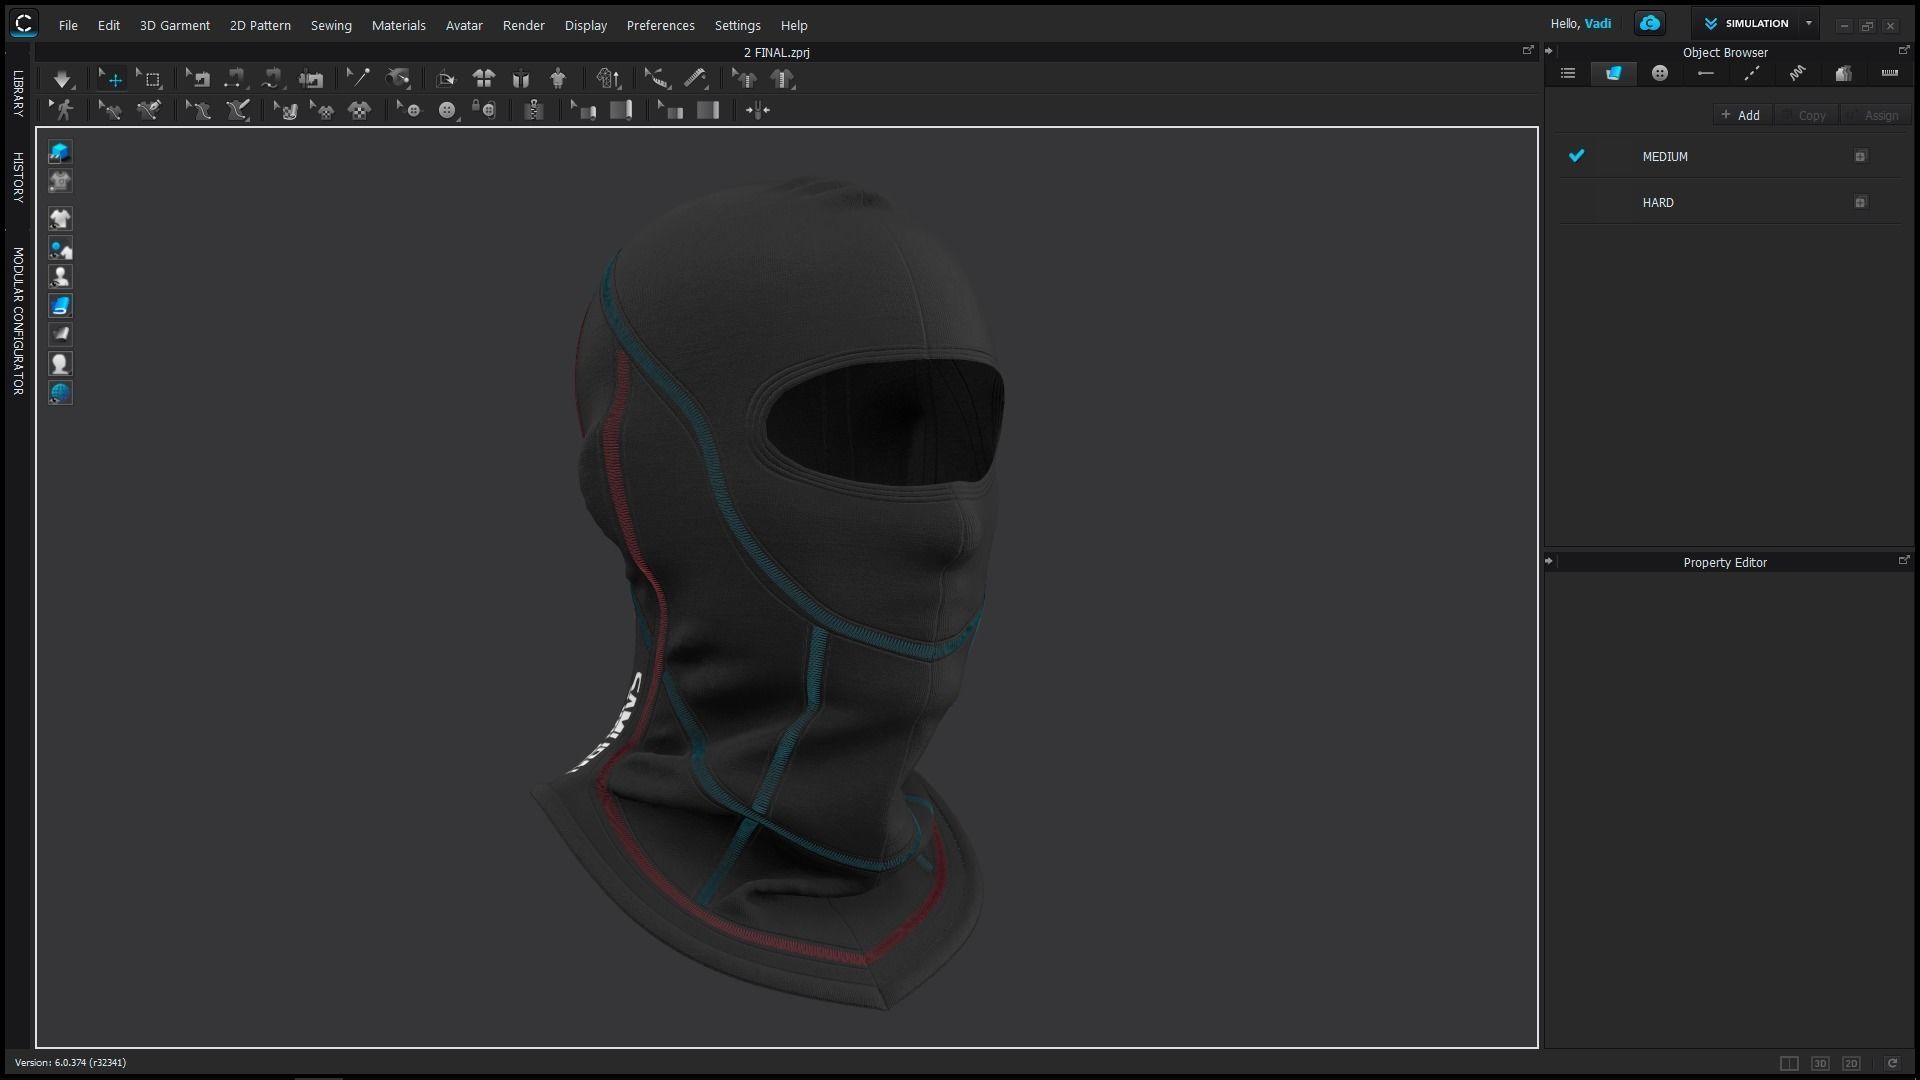The width and height of the screenshot is (1920, 1080).
Task: Collapse the Property Editor panel with its arrow
Action: coord(1549,561)
